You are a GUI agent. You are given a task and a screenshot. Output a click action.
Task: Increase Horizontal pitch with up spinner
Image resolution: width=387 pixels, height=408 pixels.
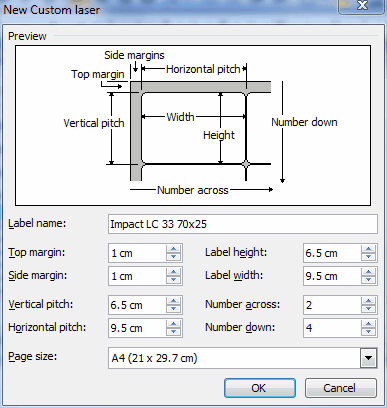(x=173, y=324)
